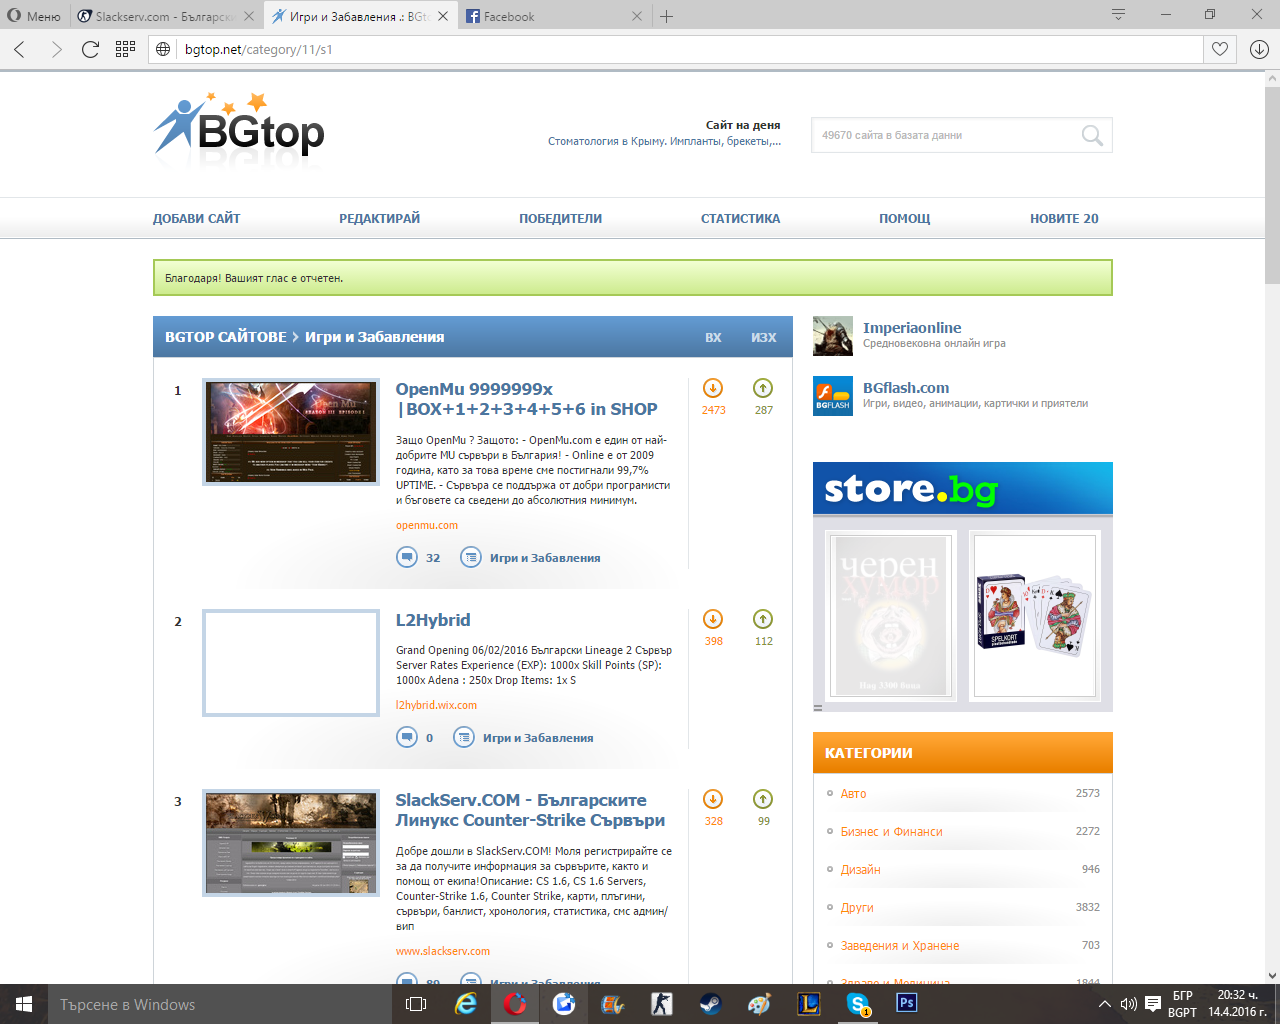The height and width of the screenshot is (1024, 1280).
Task: Open Photoshop from the taskbar
Action: click(907, 1004)
